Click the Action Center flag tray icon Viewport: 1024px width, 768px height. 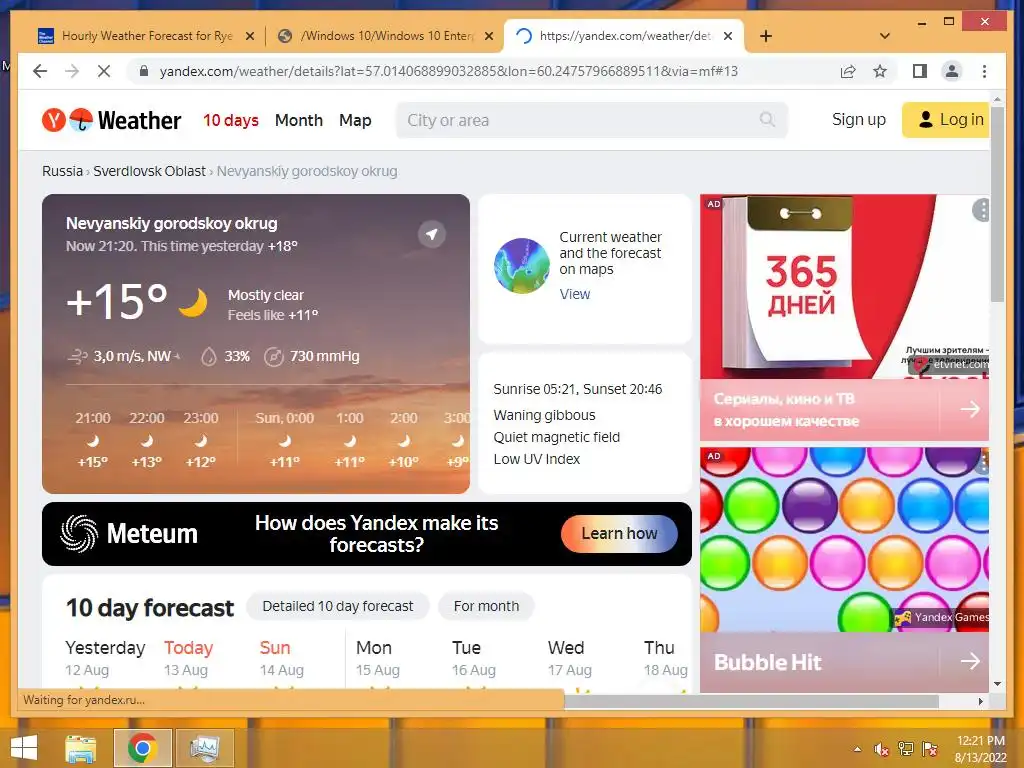pos(930,749)
